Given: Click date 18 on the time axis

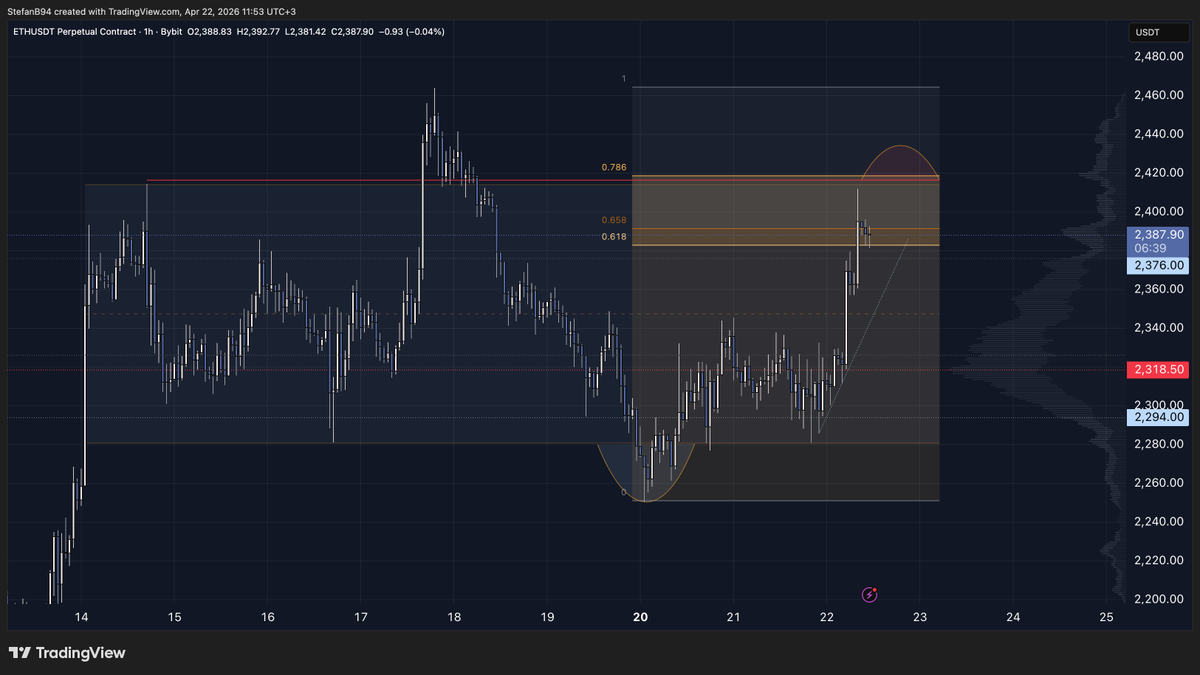Looking at the screenshot, I should 454,618.
